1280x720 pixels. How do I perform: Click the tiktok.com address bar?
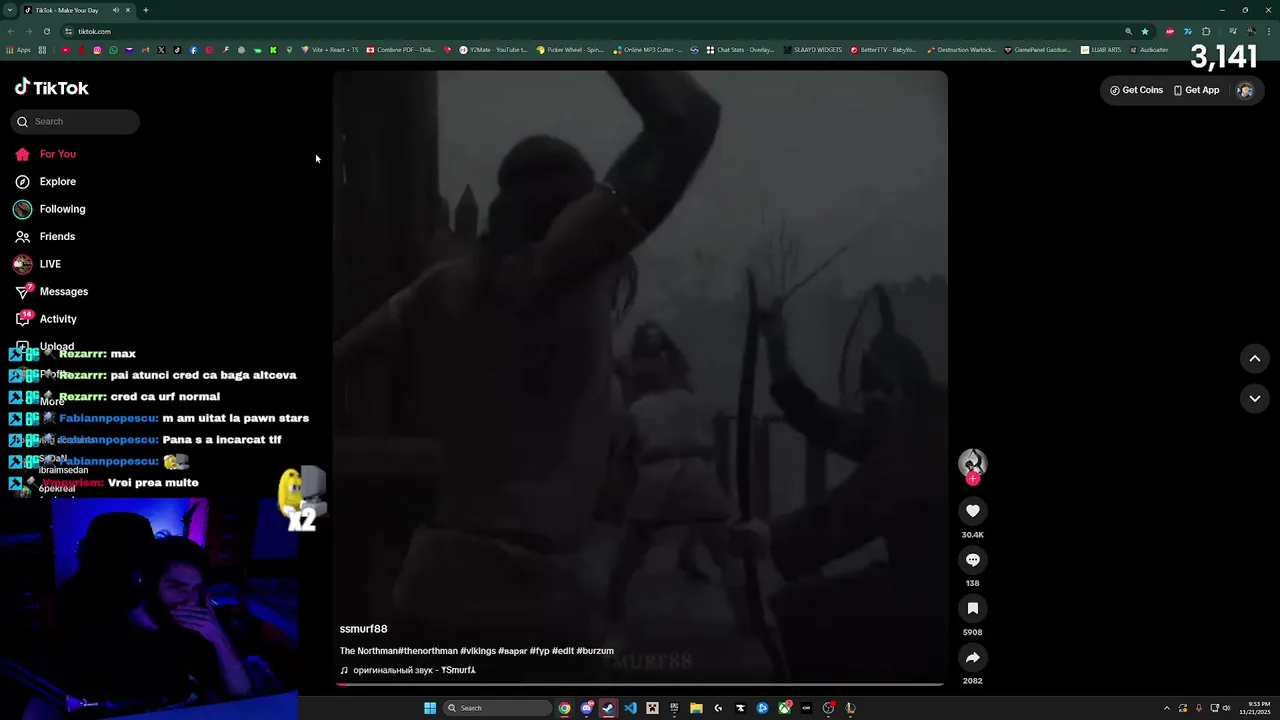click(600, 31)
